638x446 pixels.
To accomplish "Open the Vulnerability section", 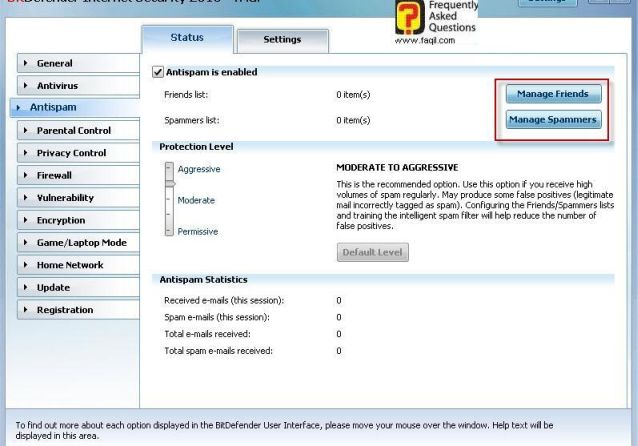I will click(x=78, y=198).
